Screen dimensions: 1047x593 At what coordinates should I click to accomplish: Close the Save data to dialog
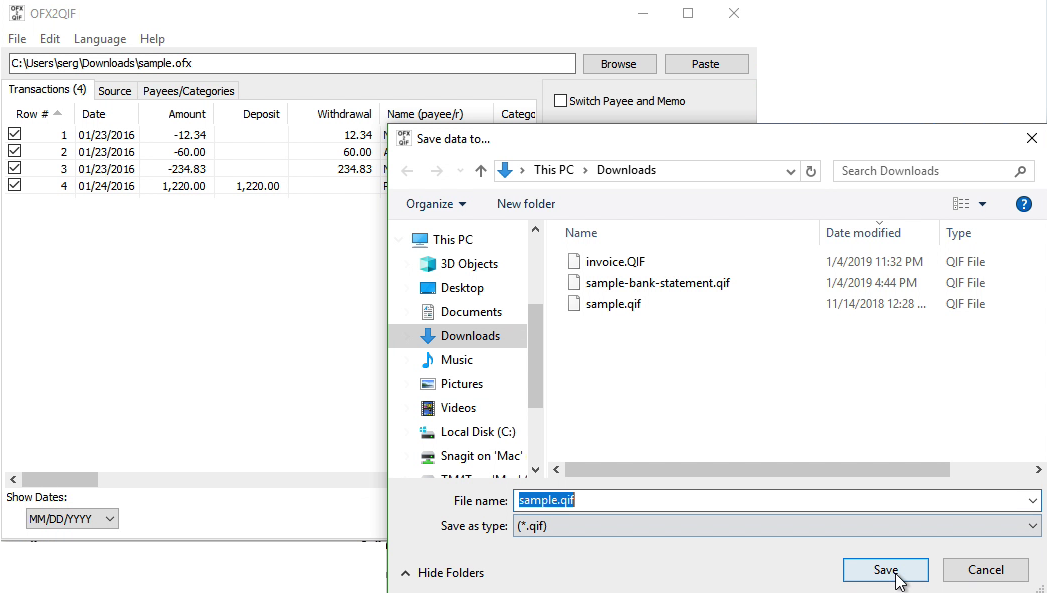[1032, 138]
